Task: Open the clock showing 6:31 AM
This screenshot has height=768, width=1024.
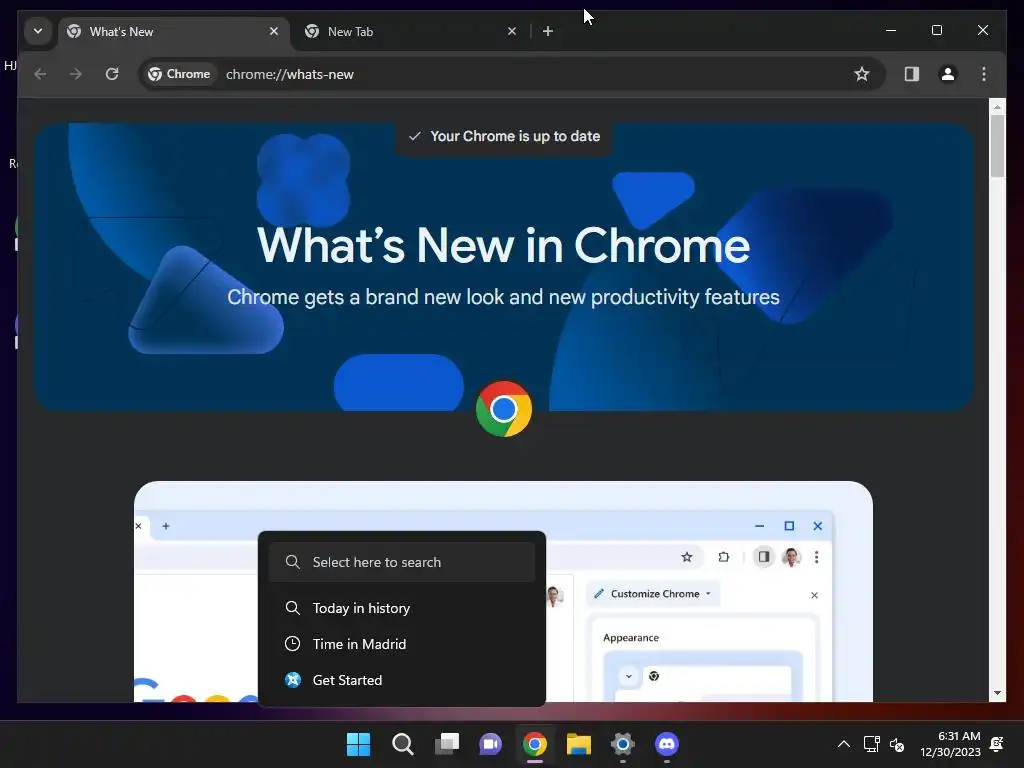Action: tap(950, 744)
